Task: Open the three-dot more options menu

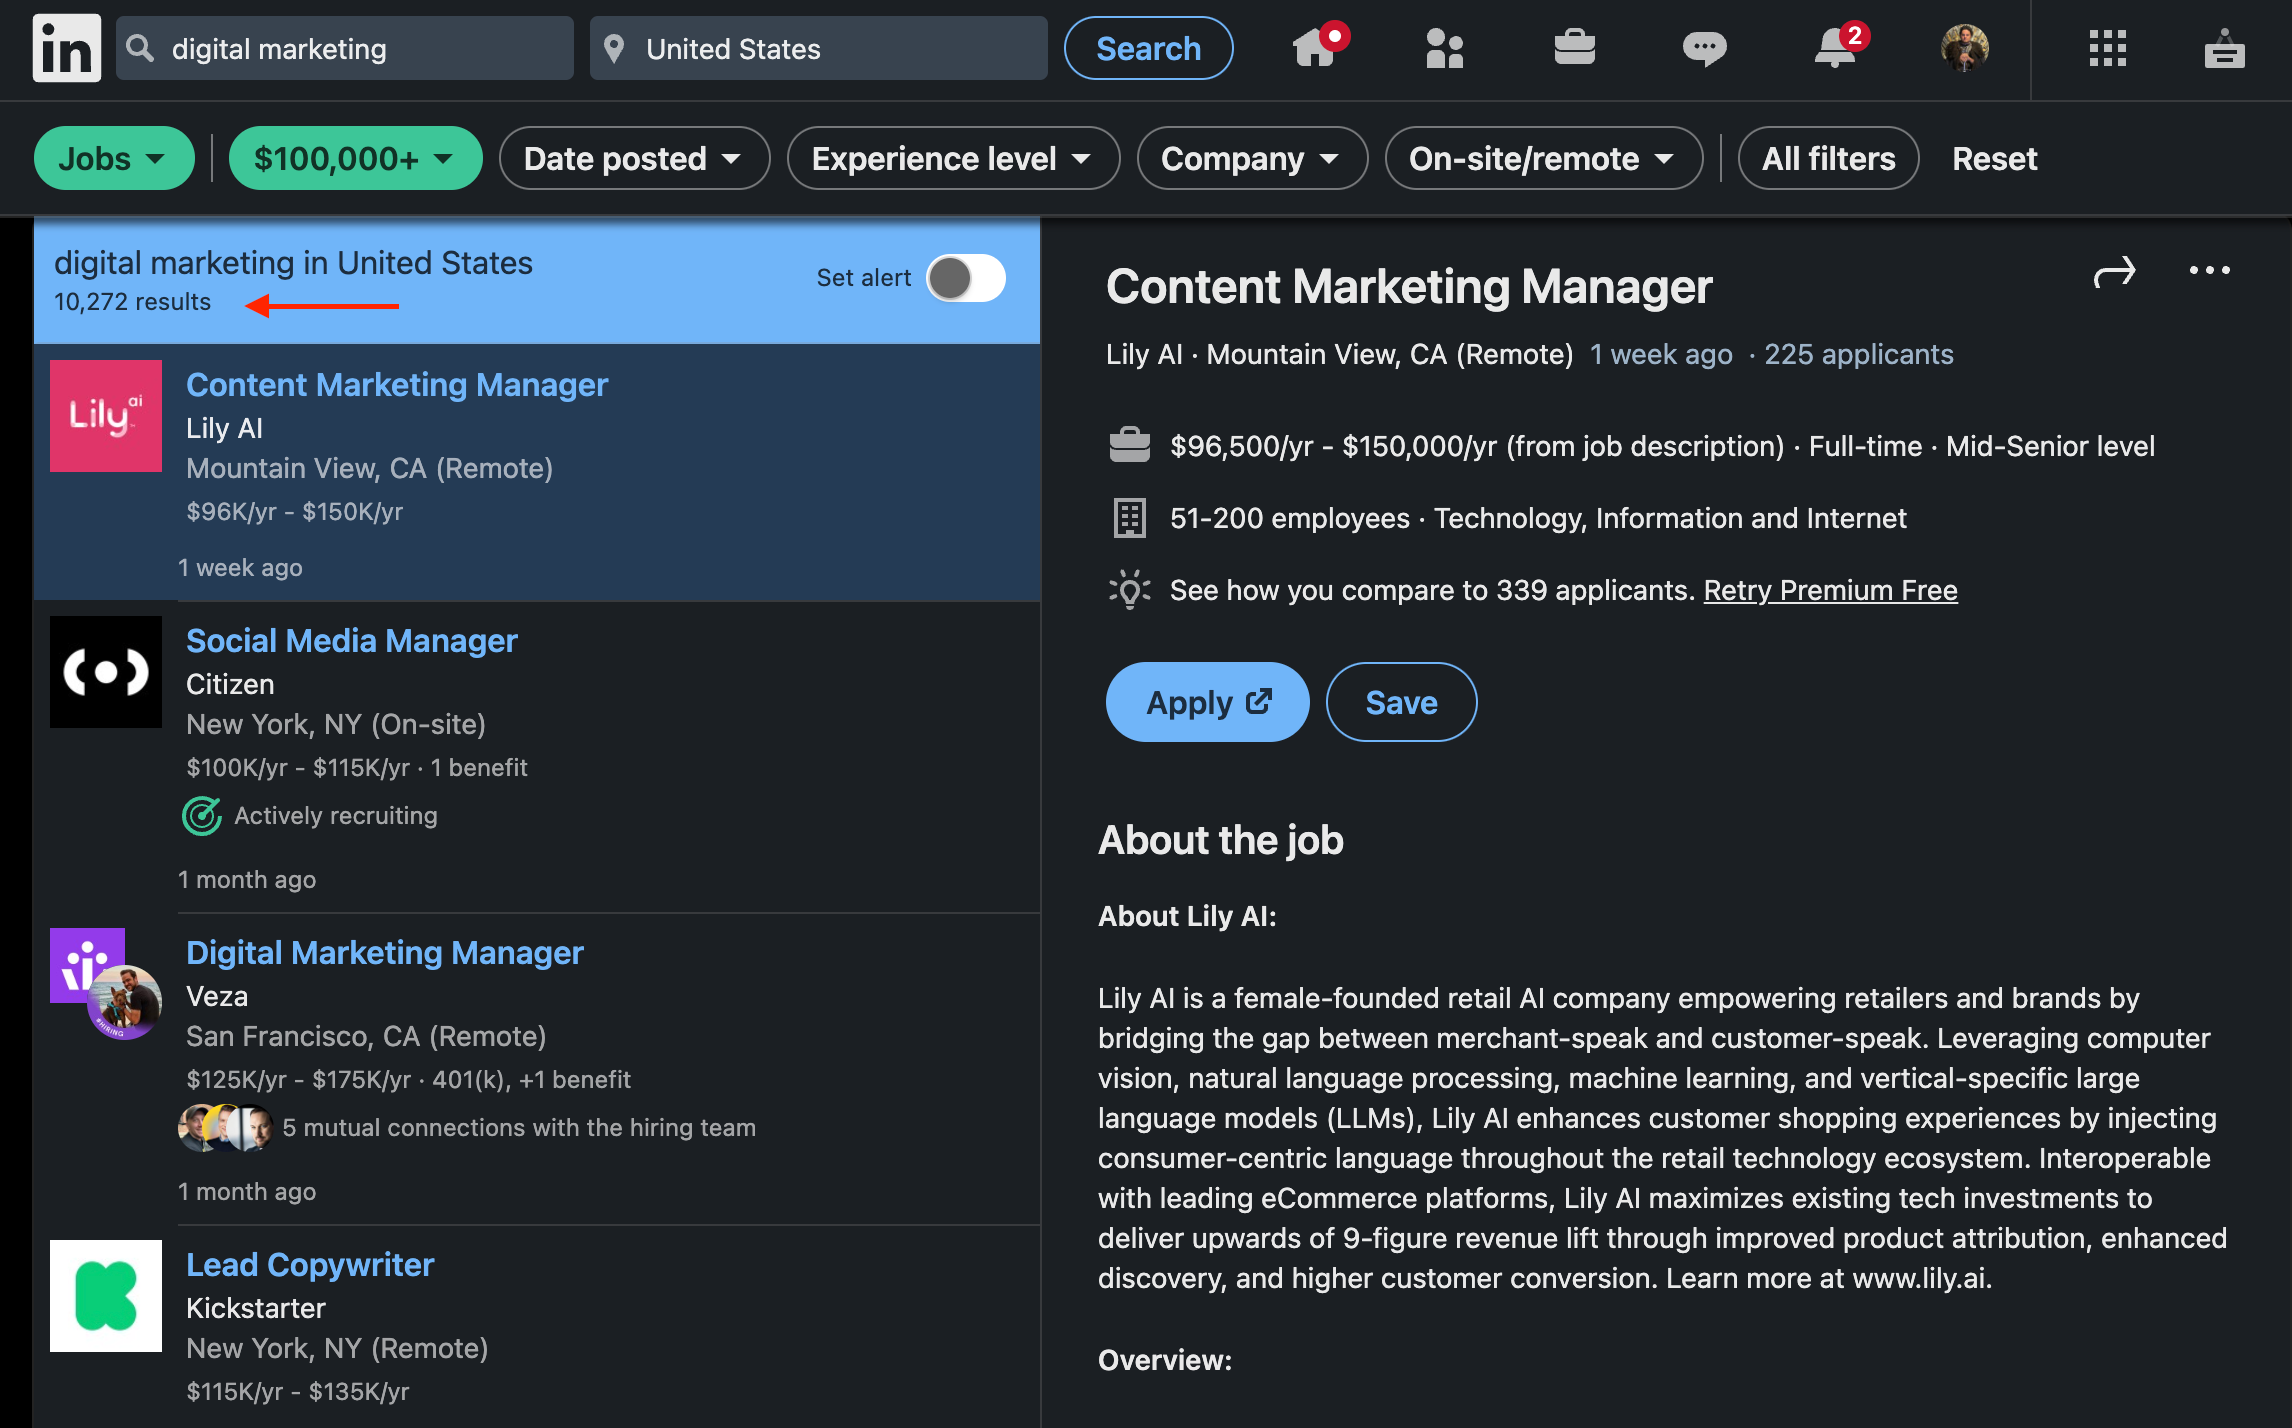Action: click(2210, 270)
